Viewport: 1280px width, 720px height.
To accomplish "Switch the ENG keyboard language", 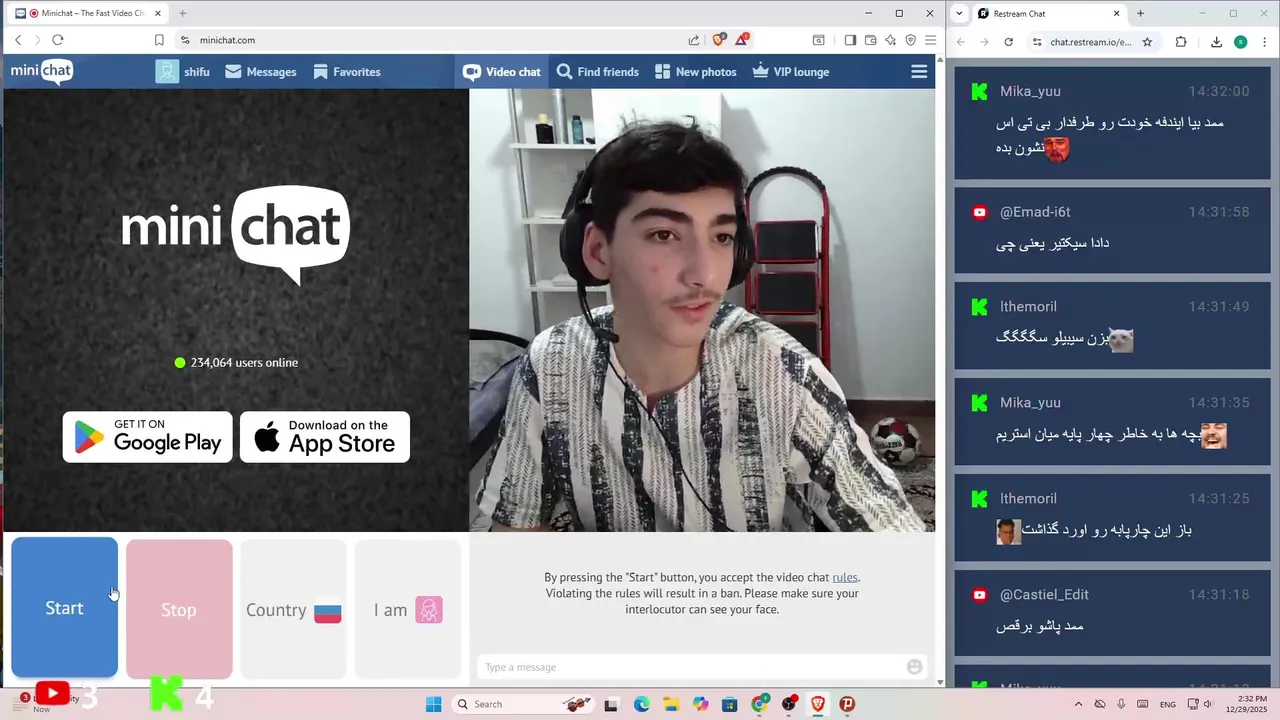I will [1167, 704].
